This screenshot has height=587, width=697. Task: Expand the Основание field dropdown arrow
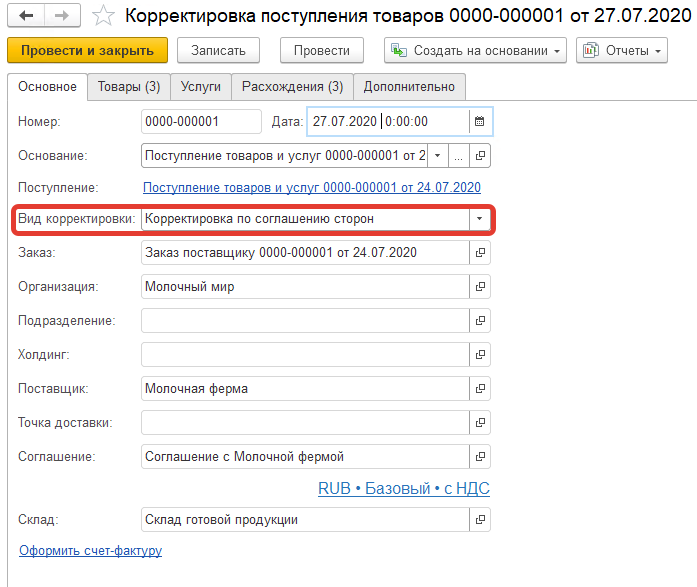(437, 156)
